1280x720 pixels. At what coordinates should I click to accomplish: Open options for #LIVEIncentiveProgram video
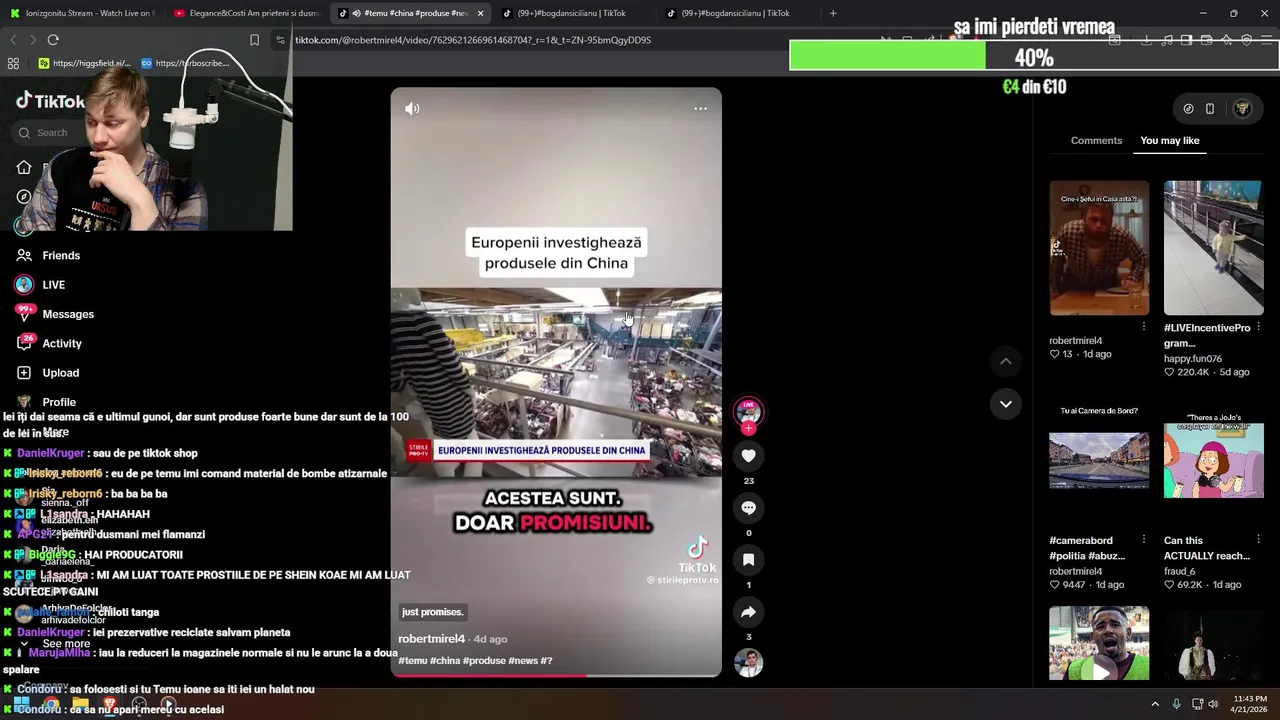point(1258,327)
